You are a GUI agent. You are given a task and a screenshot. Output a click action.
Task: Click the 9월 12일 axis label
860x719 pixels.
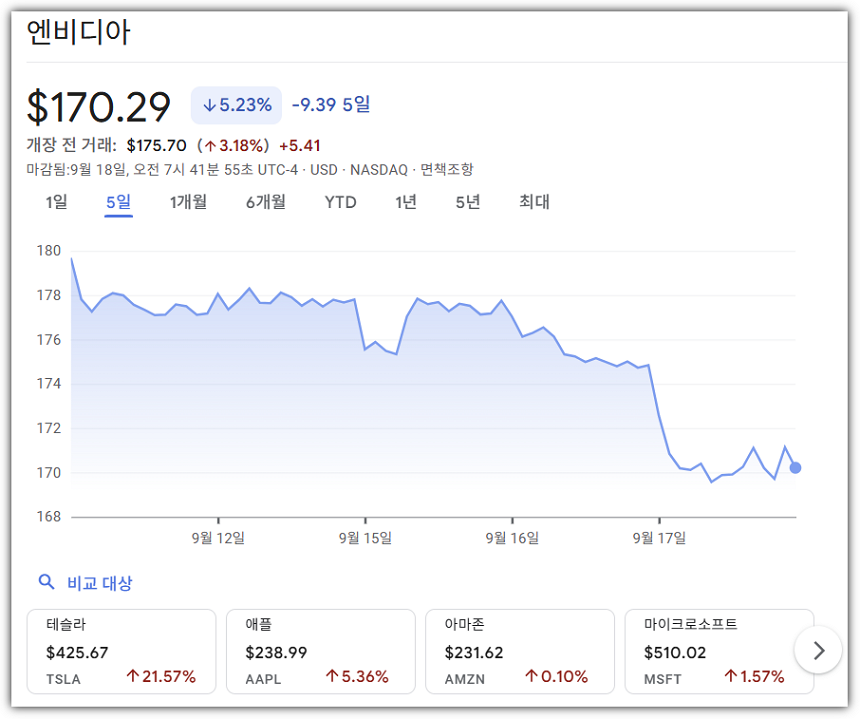(218, 538)
